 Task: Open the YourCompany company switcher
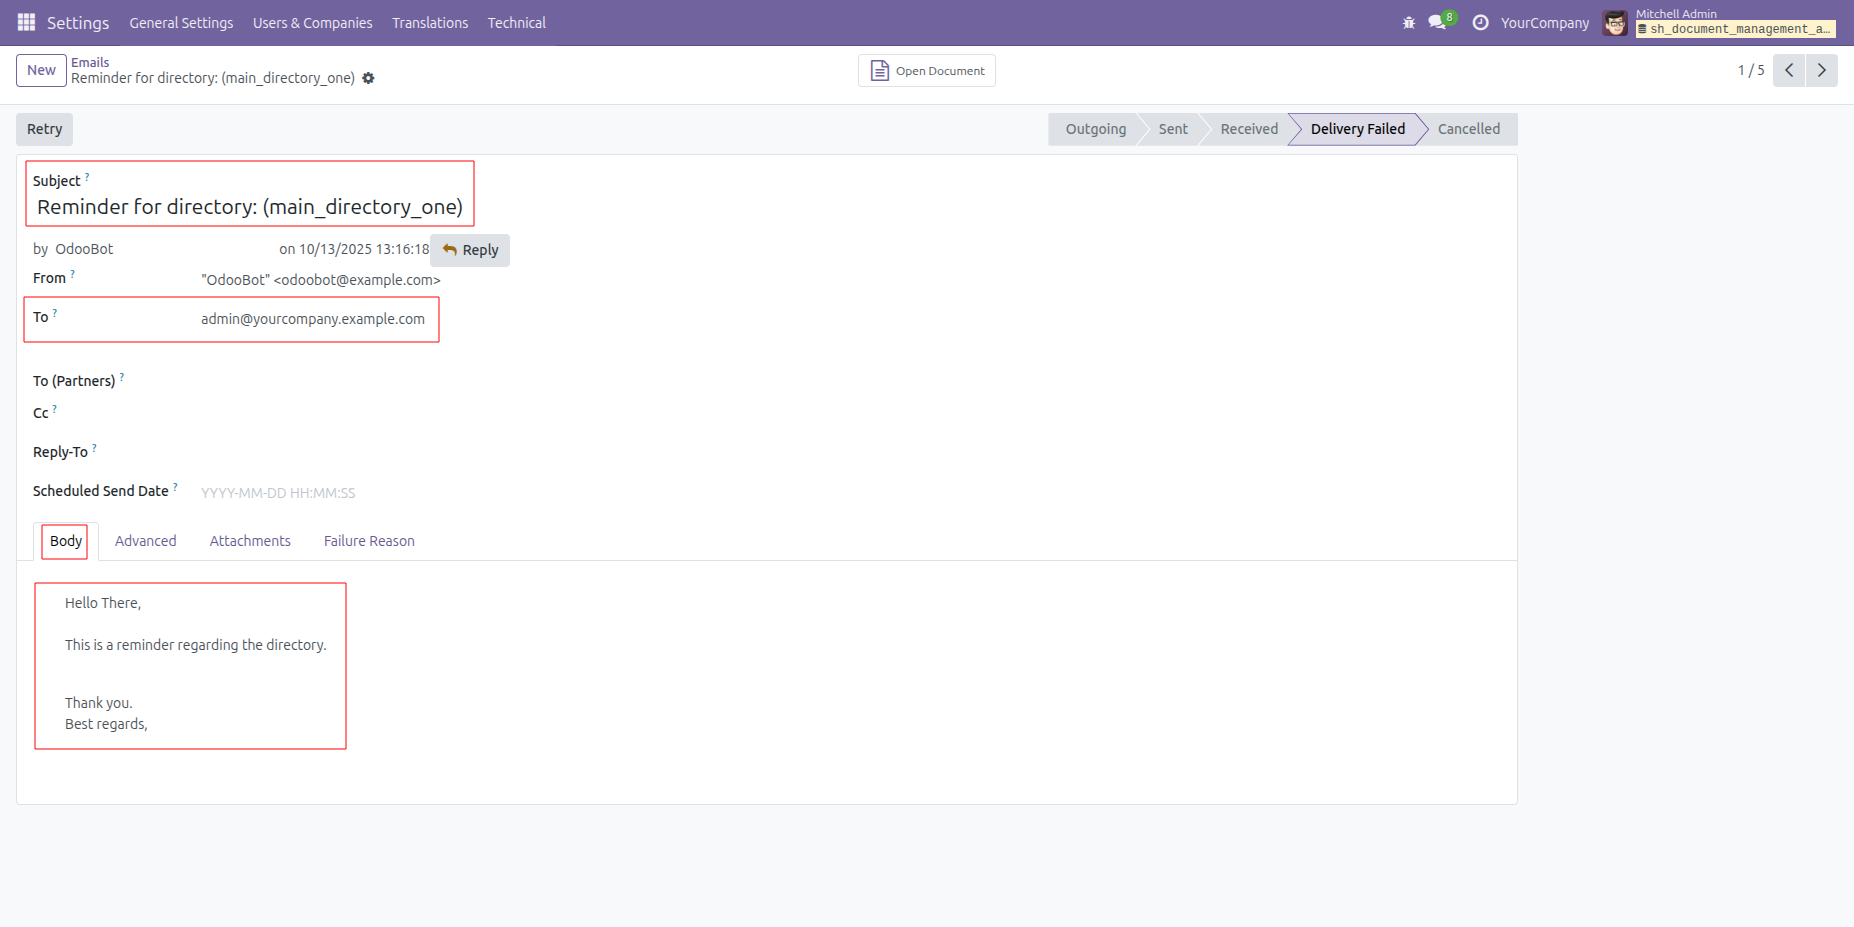[1544, 22]
